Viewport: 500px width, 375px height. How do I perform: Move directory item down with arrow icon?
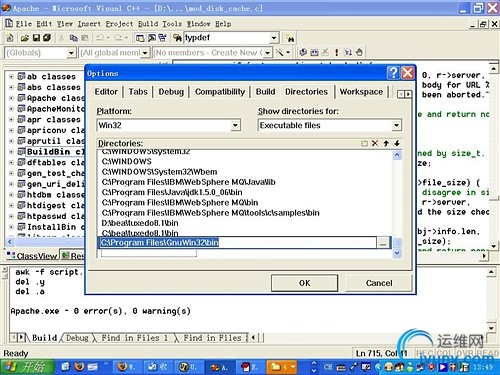click(x=397, y=143)
